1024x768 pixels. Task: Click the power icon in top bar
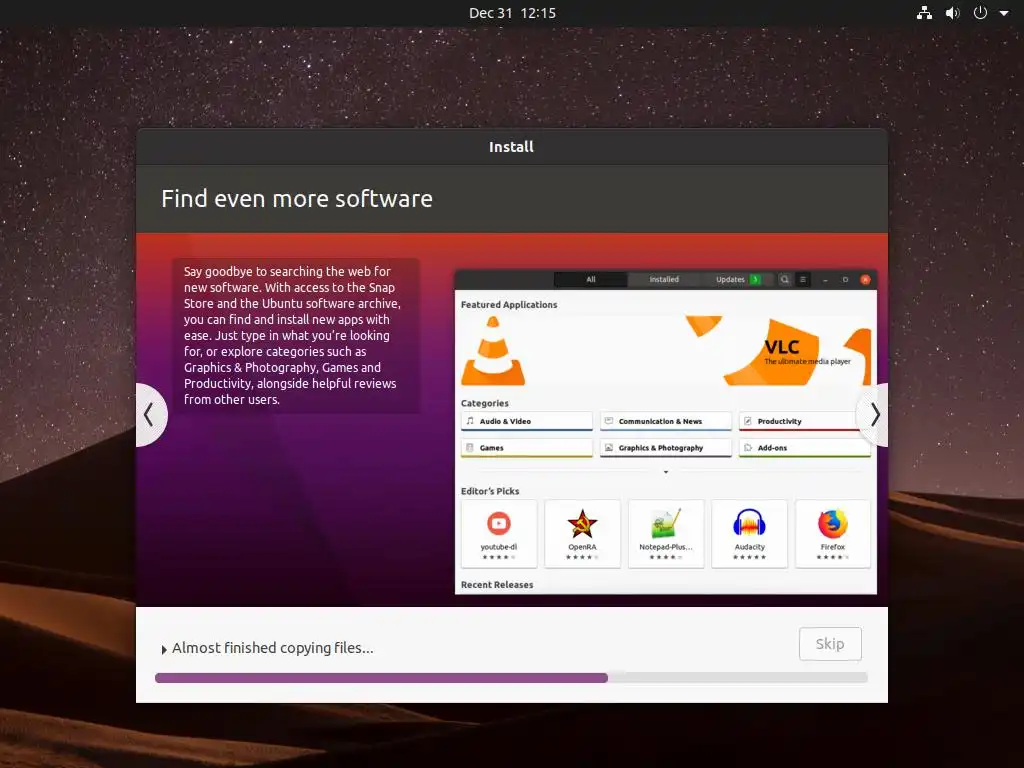click(980, 13)
